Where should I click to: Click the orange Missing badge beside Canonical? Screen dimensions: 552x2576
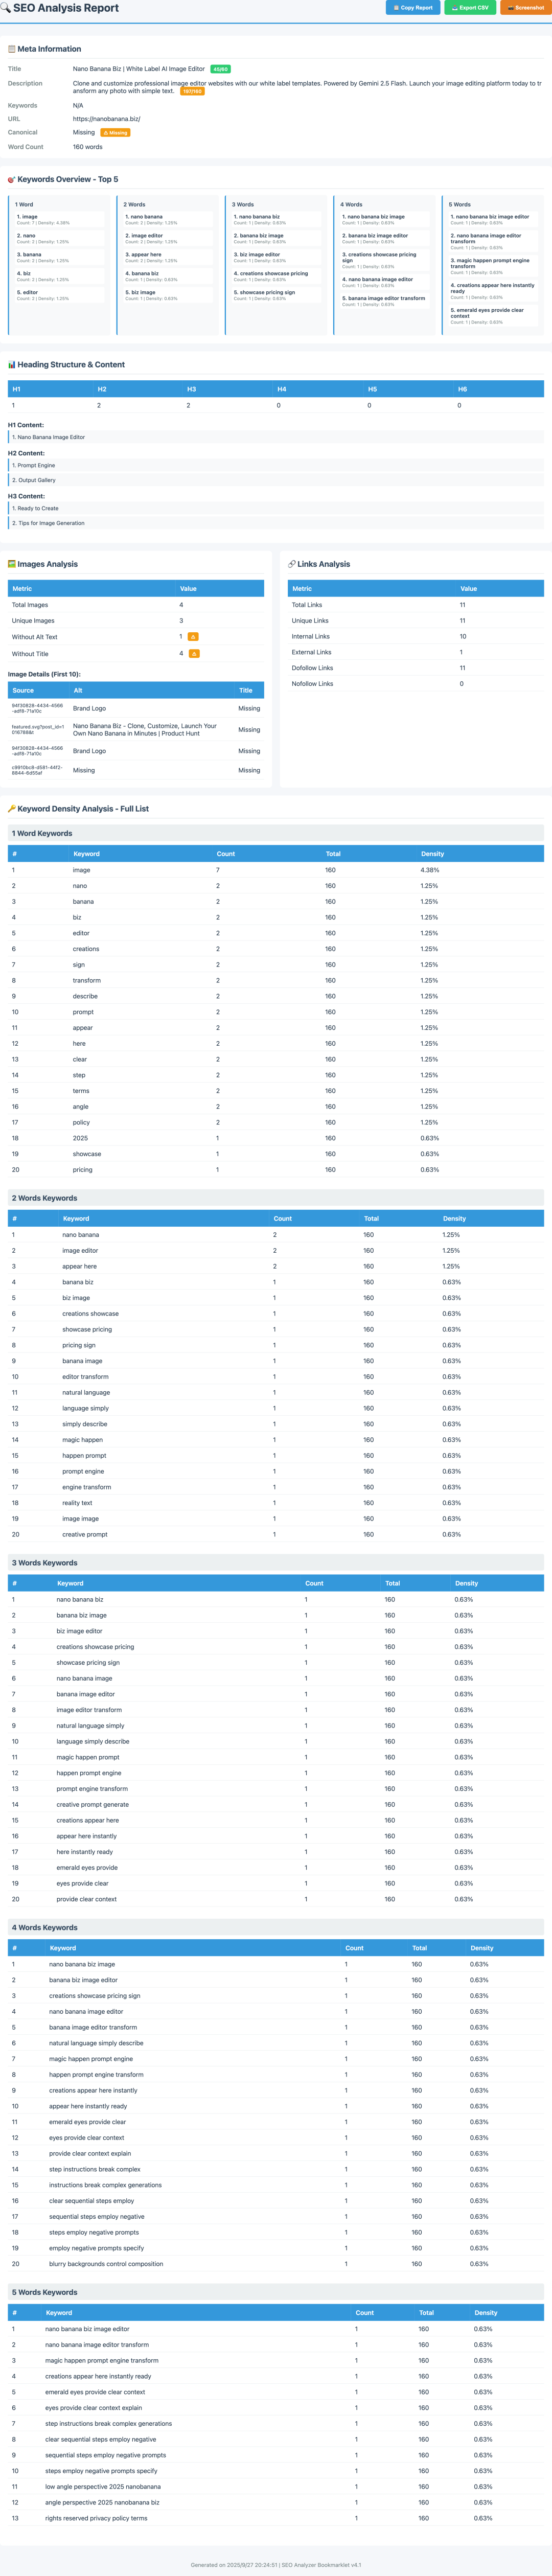pos(115,133)
